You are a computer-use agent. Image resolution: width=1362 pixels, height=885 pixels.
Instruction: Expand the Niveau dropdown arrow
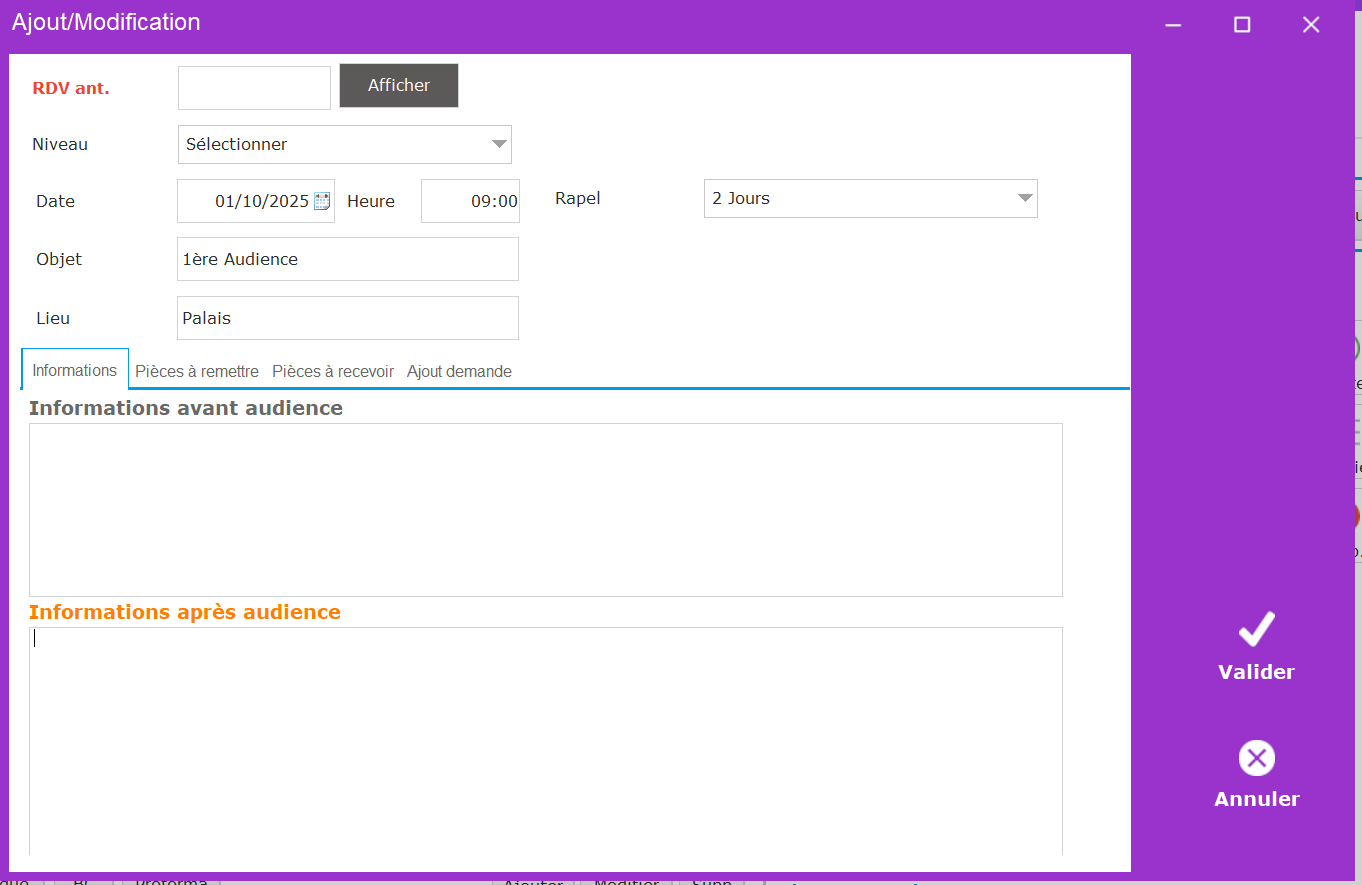pos(499,144)
